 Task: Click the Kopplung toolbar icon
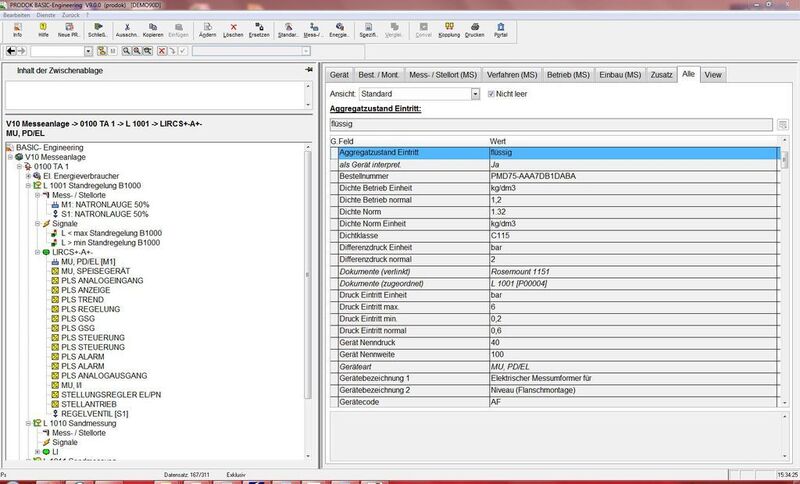pos(449,29)
